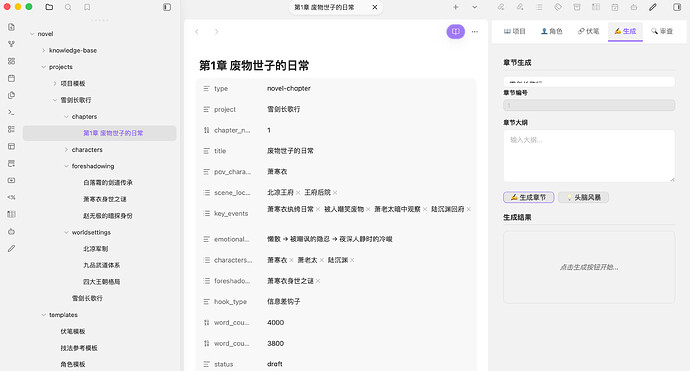Screen dimensions: 690x371
Task: Click the 生成结果 output box
Action: click(x=589, y=267)
